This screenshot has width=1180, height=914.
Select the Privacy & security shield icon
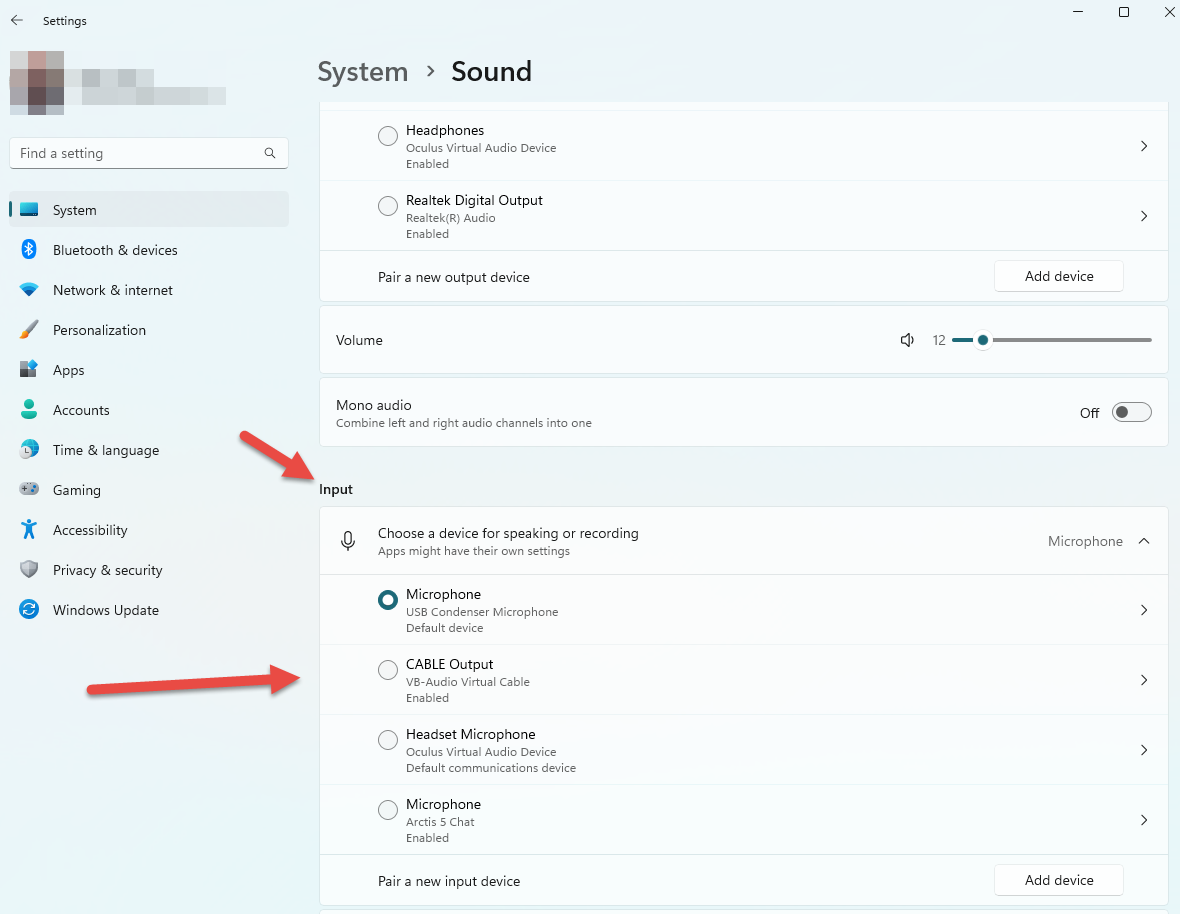(28, 570)
